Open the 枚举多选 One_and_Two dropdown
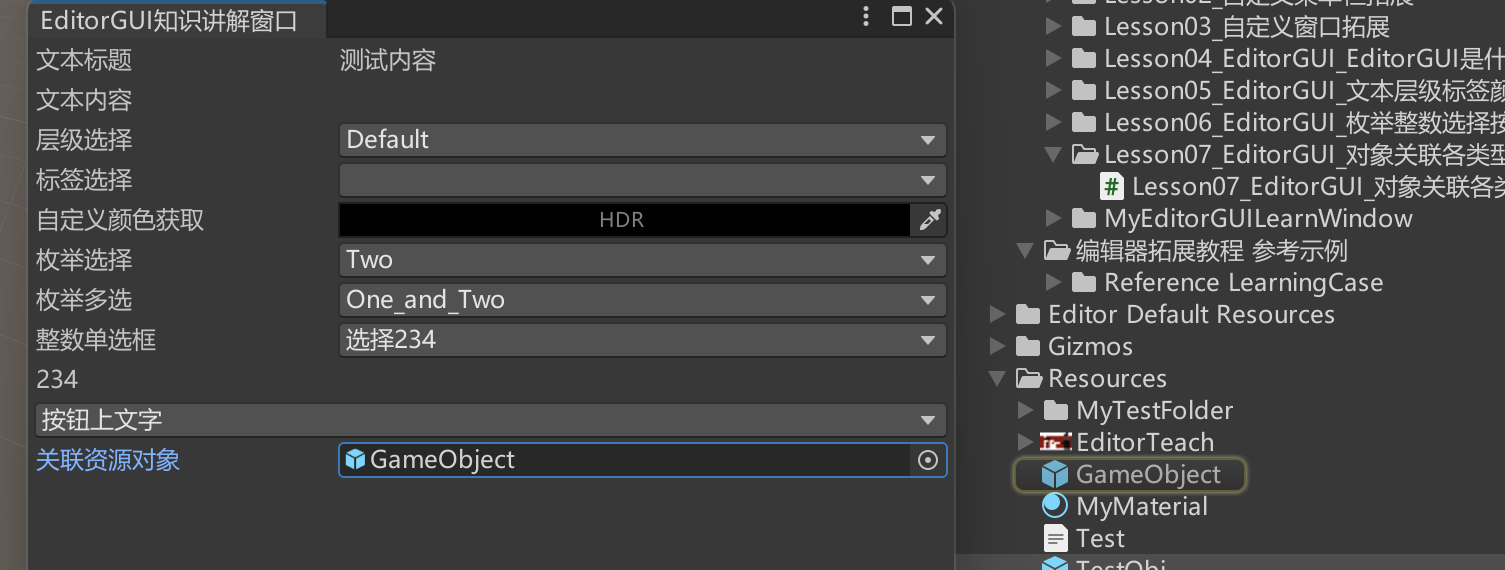Viewport: 1505px width, 570px height. point(642,300)
